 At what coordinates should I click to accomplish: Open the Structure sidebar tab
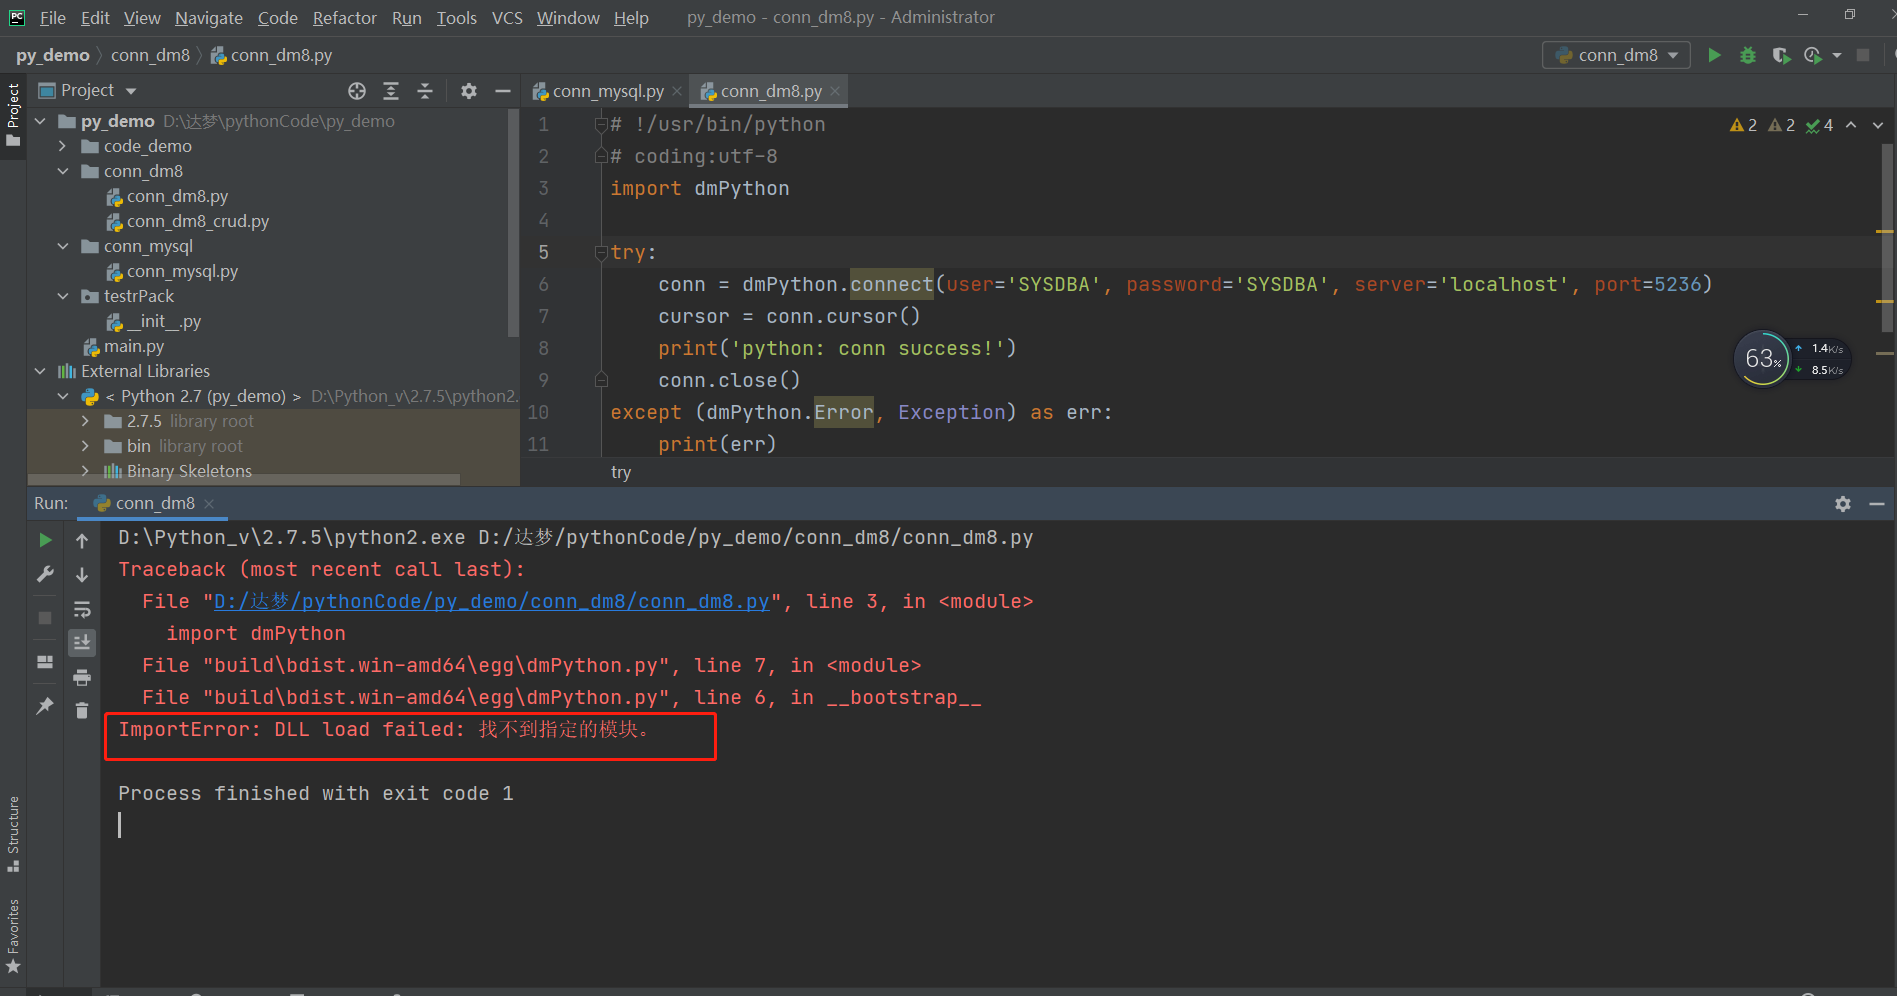click(x=13, y=832)
